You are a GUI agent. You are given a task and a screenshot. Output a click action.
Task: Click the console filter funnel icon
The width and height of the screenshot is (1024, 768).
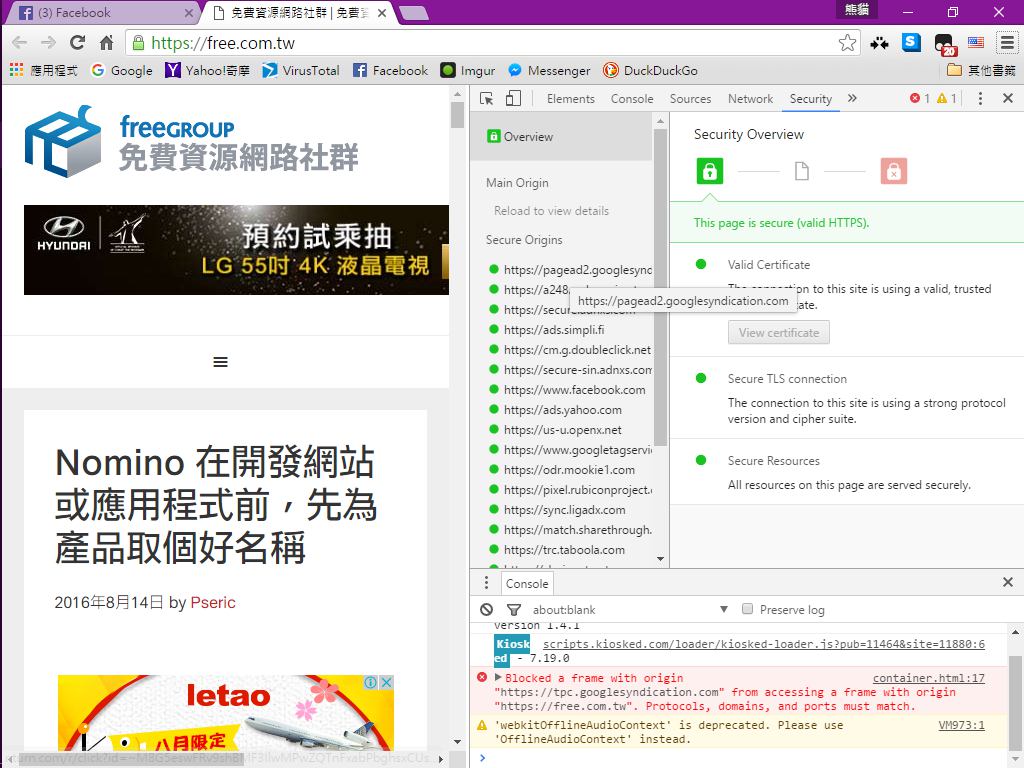pos(513,609)
